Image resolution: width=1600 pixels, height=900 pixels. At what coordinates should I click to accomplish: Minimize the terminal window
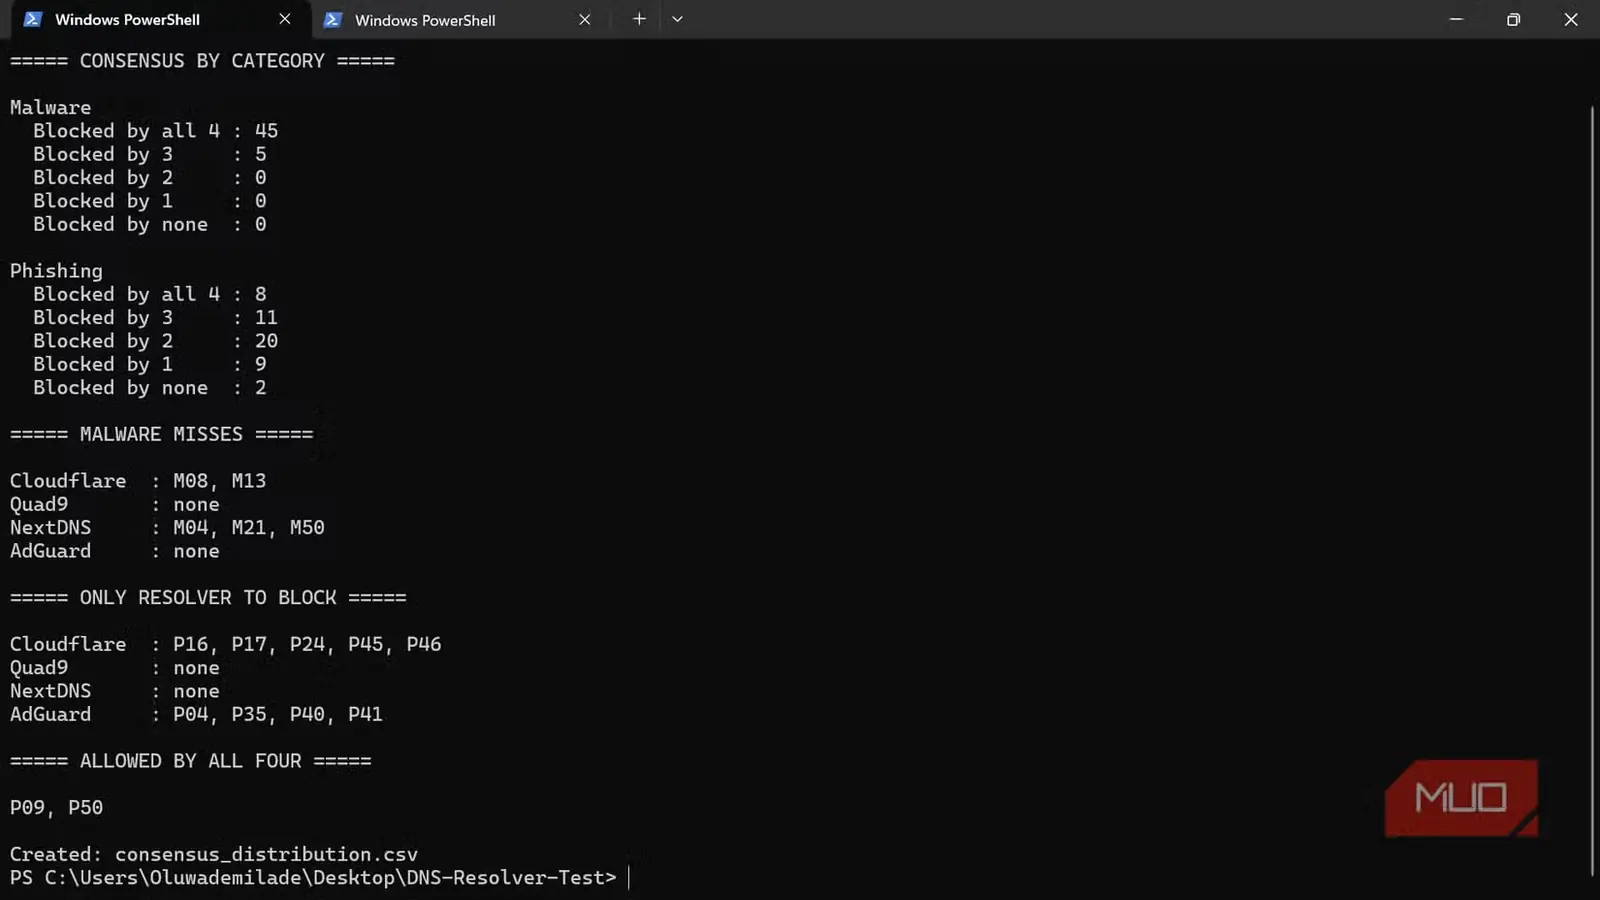[x=1456, y=19]
